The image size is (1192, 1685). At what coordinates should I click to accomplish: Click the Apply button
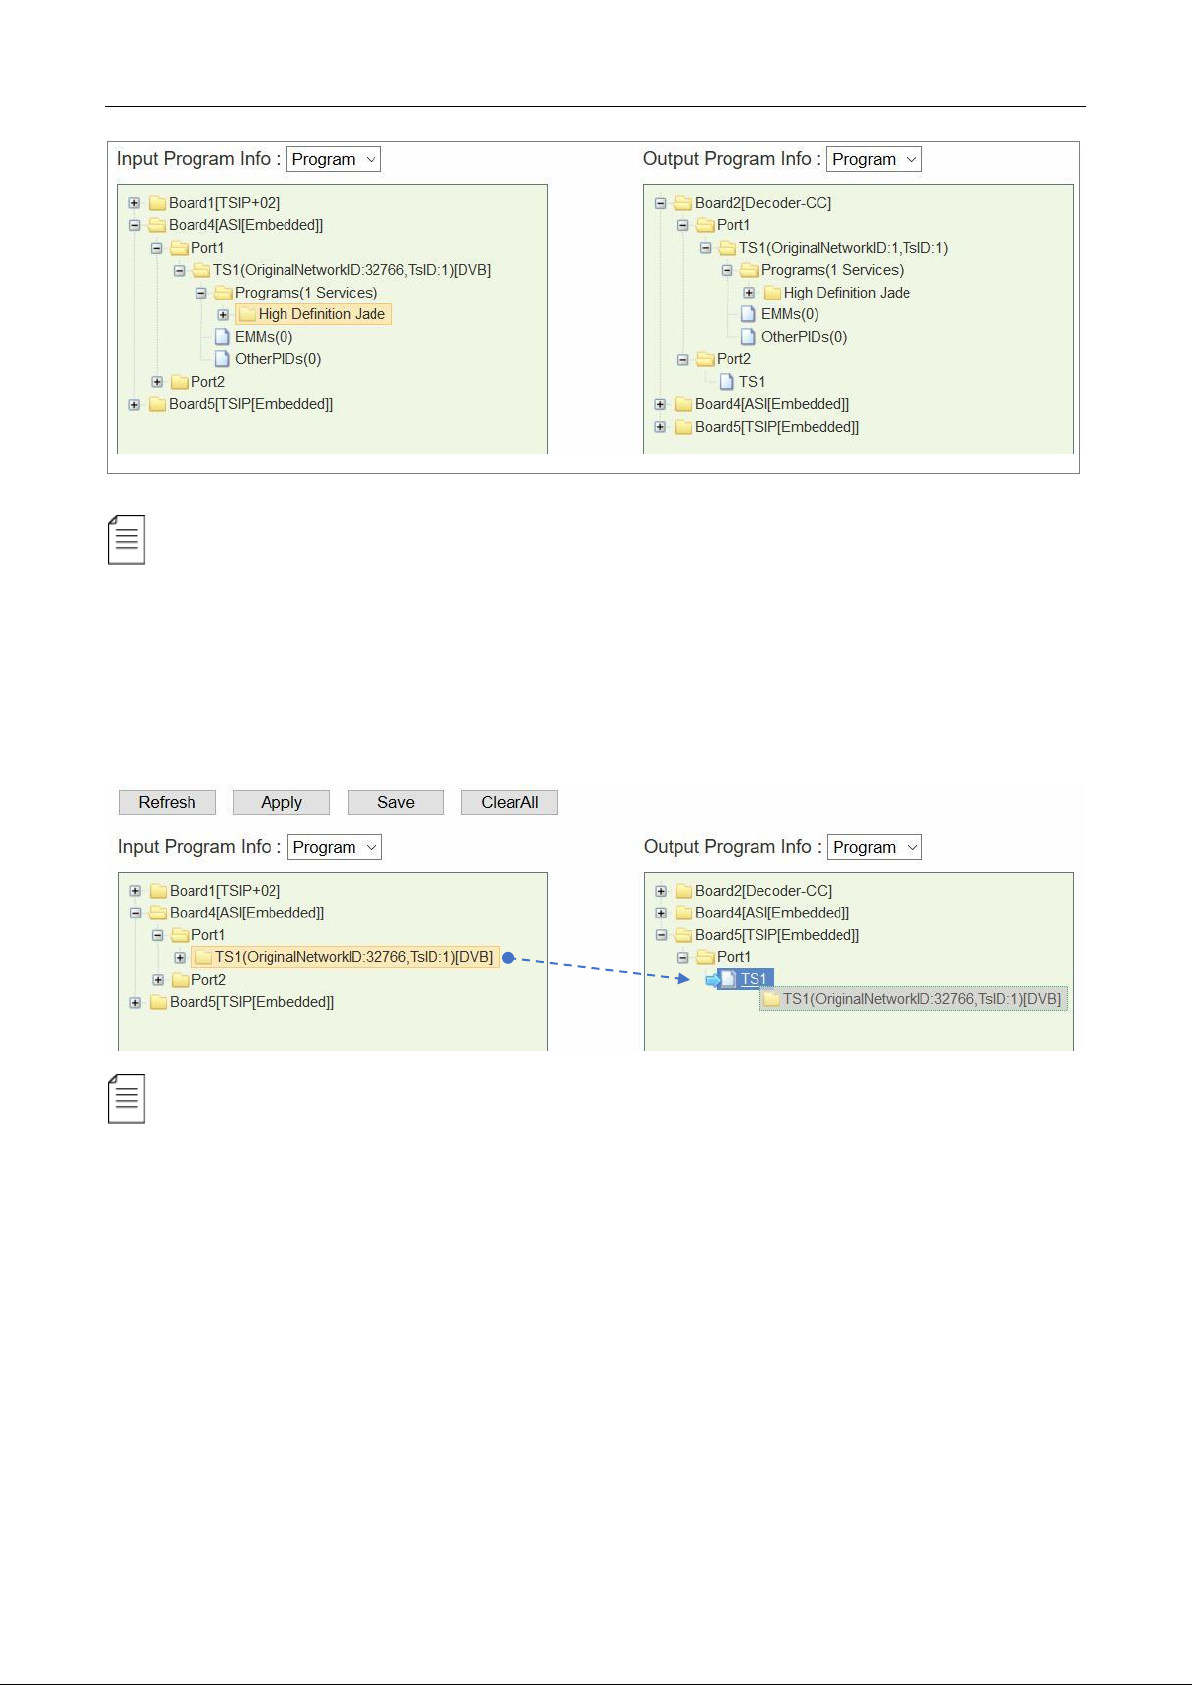click(x=281, y=802)
